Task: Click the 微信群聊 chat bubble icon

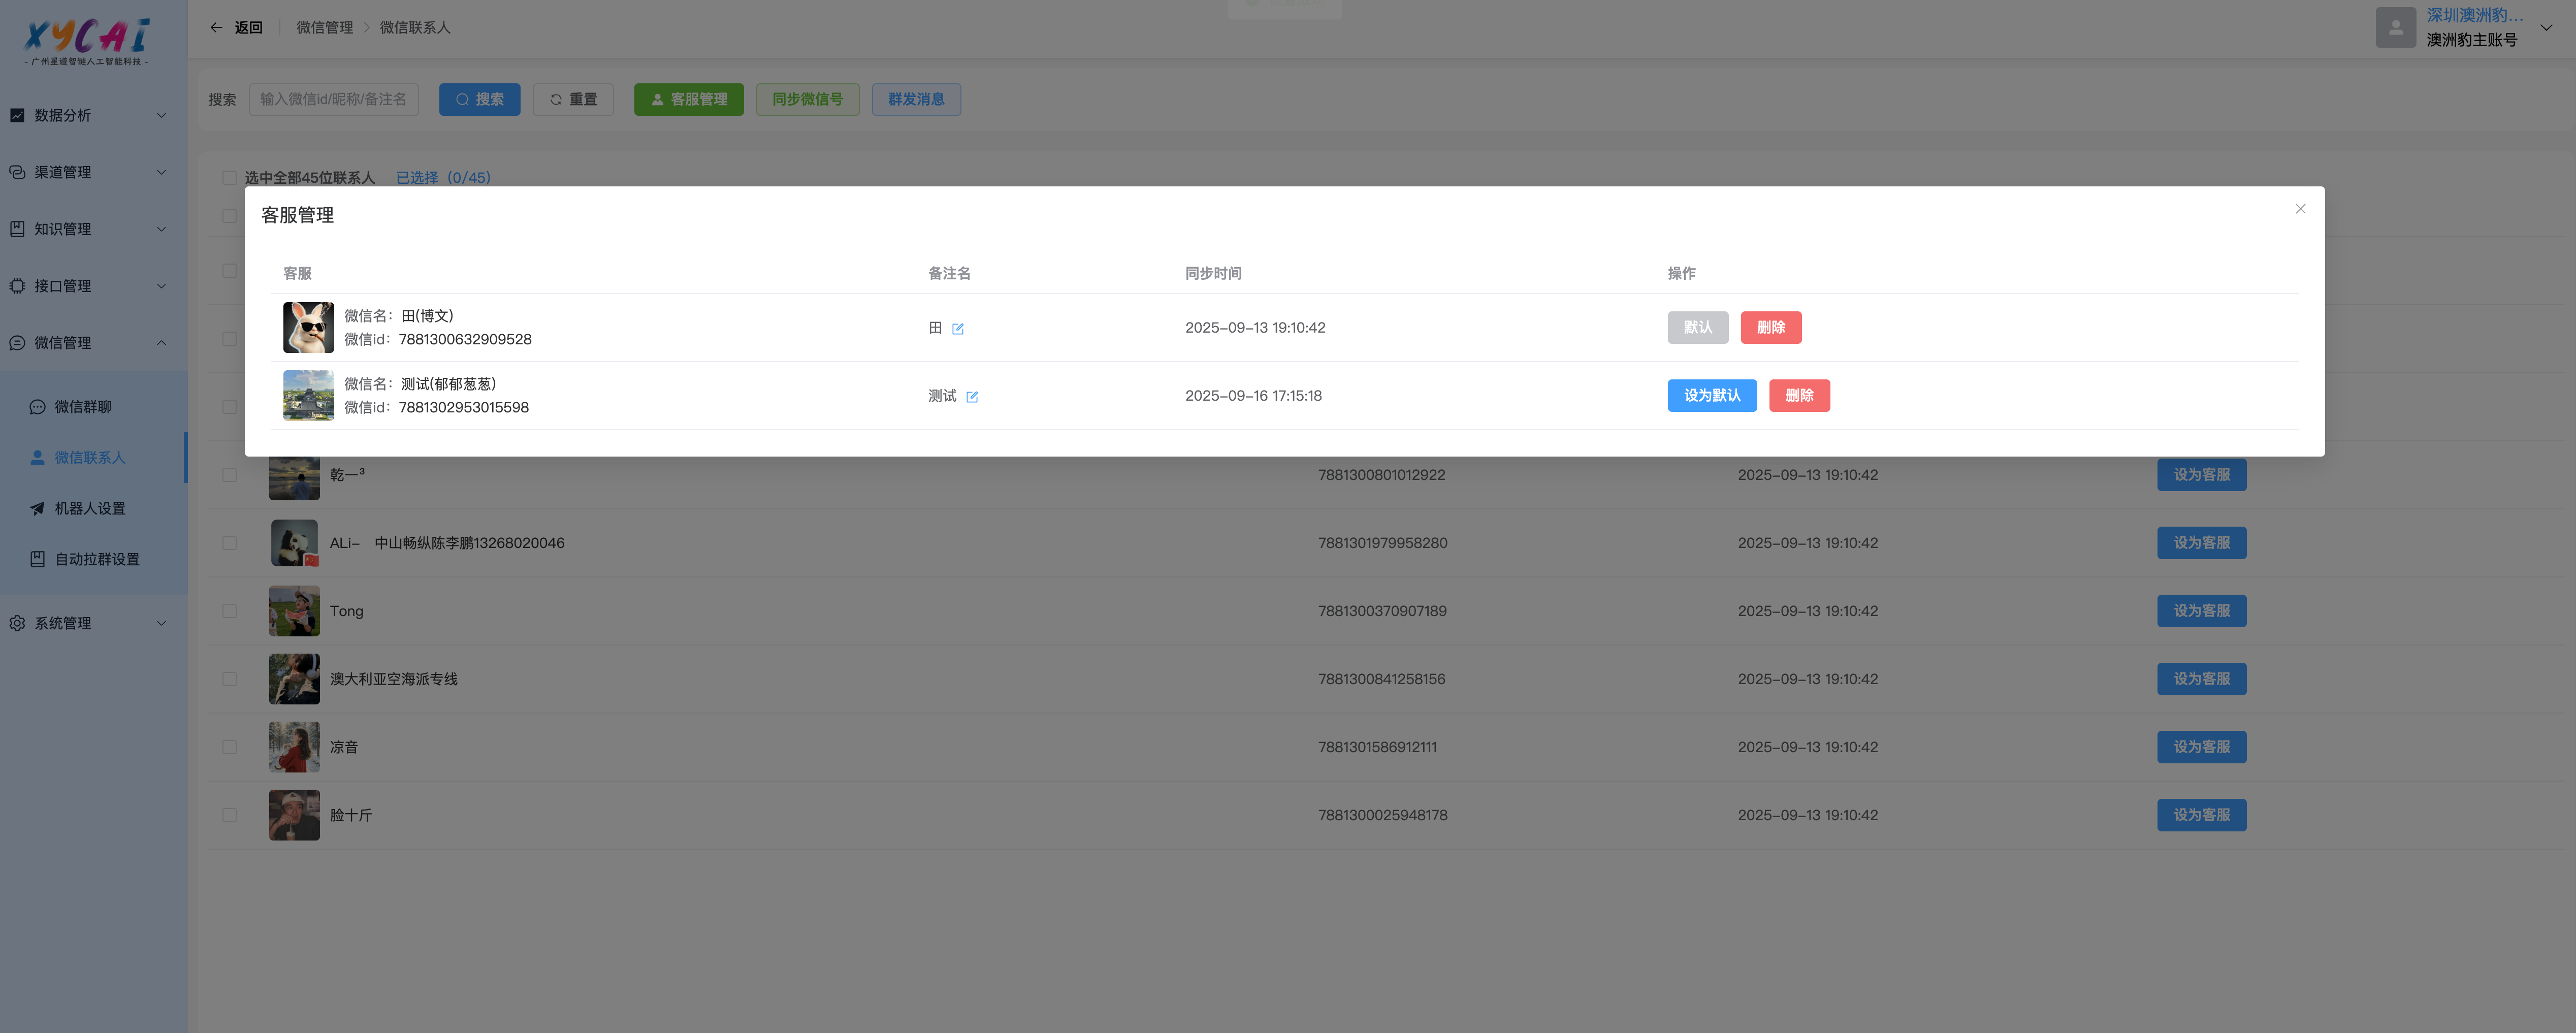Action: [x=37, y=407]
